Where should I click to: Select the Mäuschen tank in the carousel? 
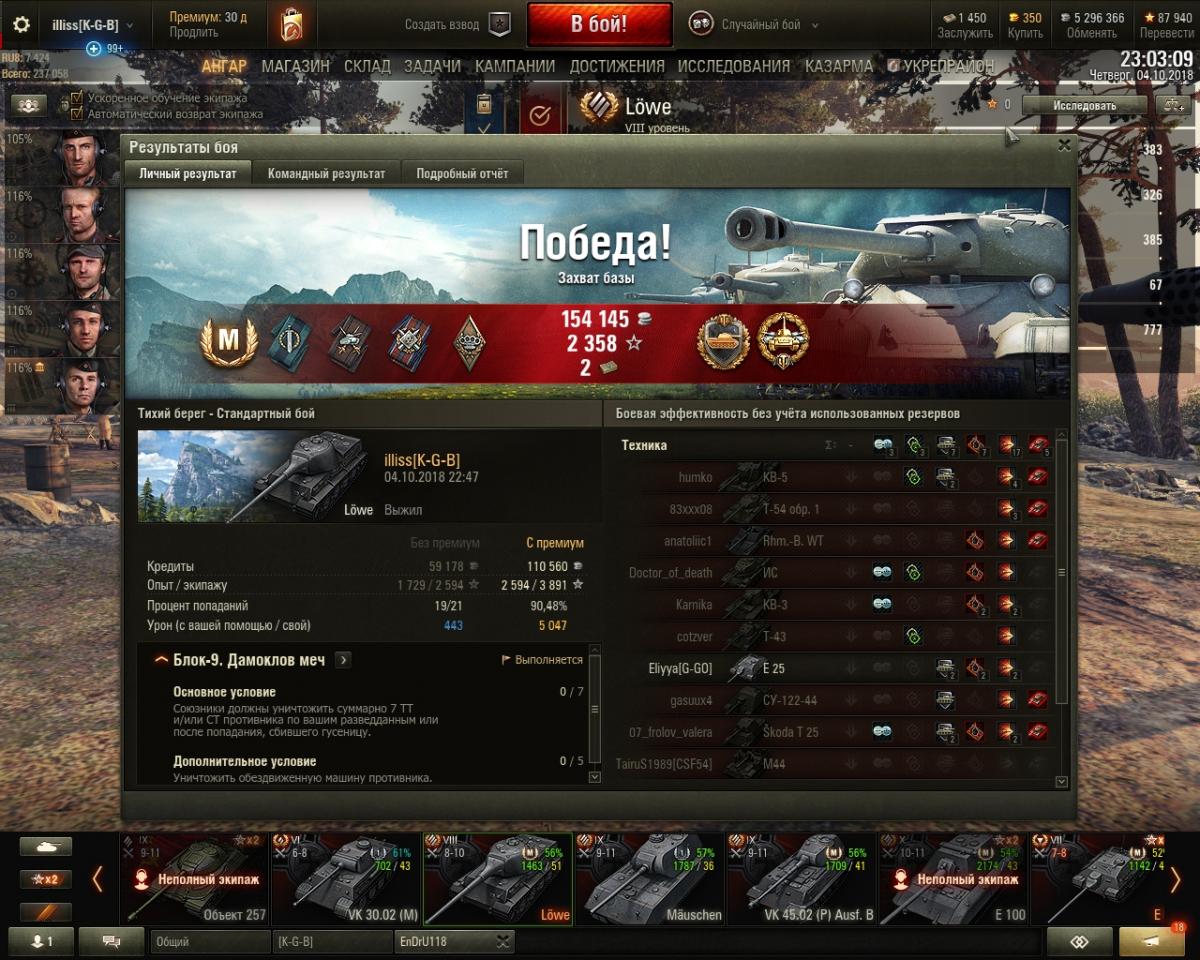(650, 878)
